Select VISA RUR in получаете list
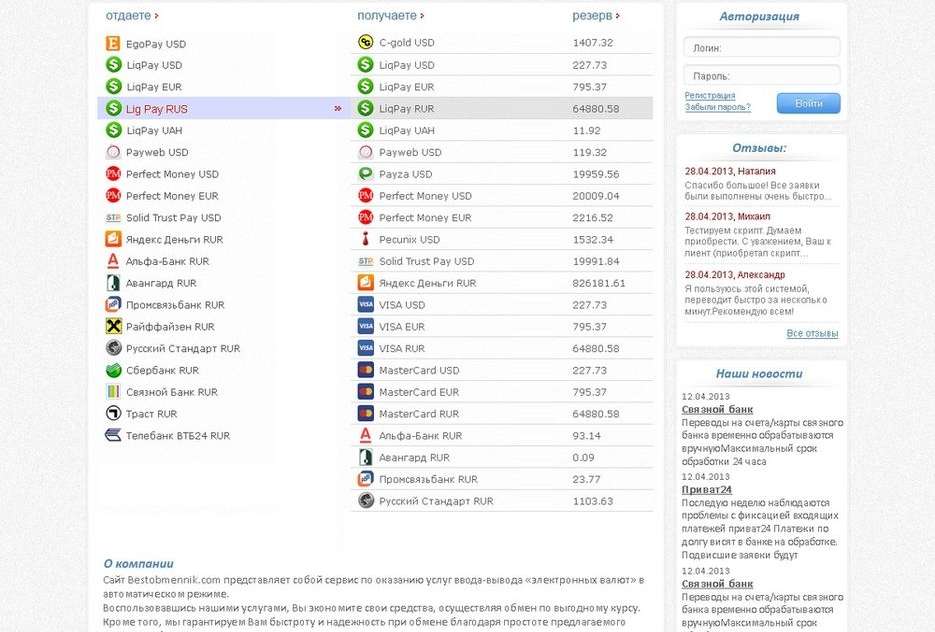The width and height of the screenshot is (935, 632). tap(502, 348)
